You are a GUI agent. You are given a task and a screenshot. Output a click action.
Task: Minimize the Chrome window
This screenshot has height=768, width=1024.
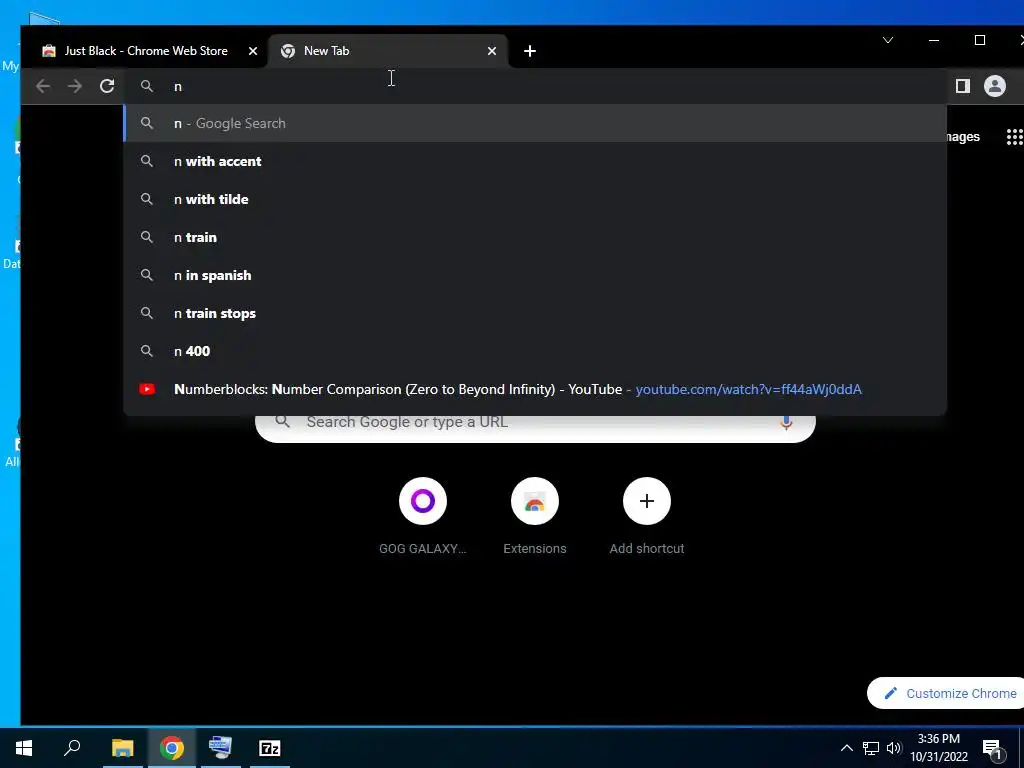[934, 40]
